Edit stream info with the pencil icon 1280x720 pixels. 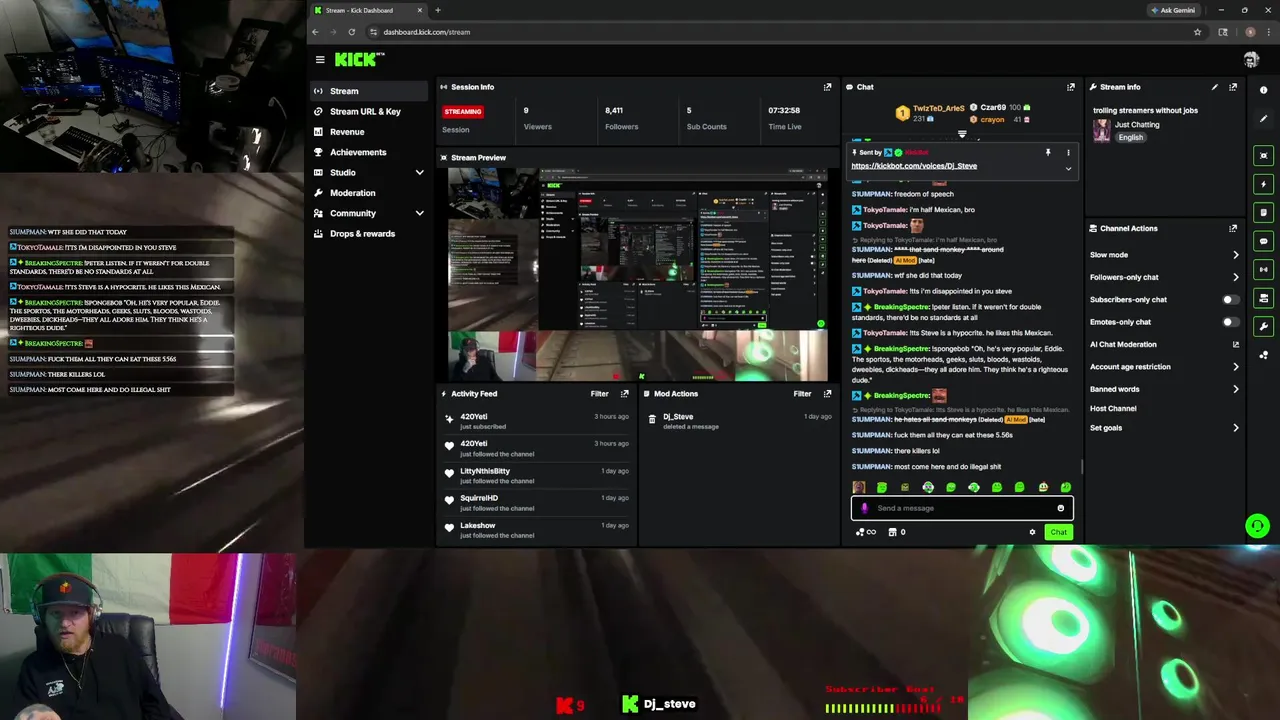pos(1215,87)
